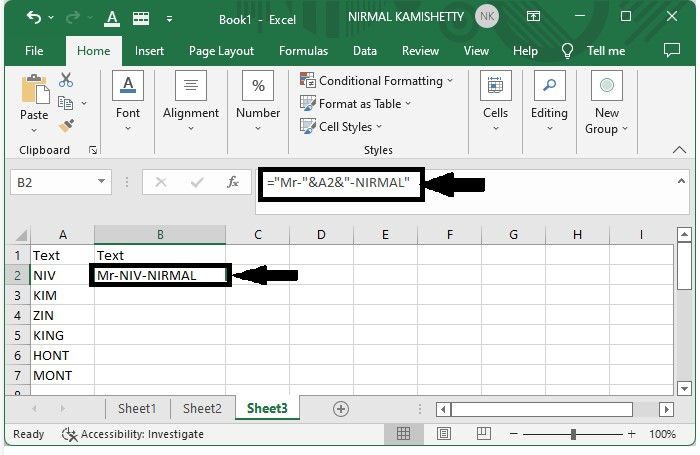Click the formula bar text field

point(473,191)
